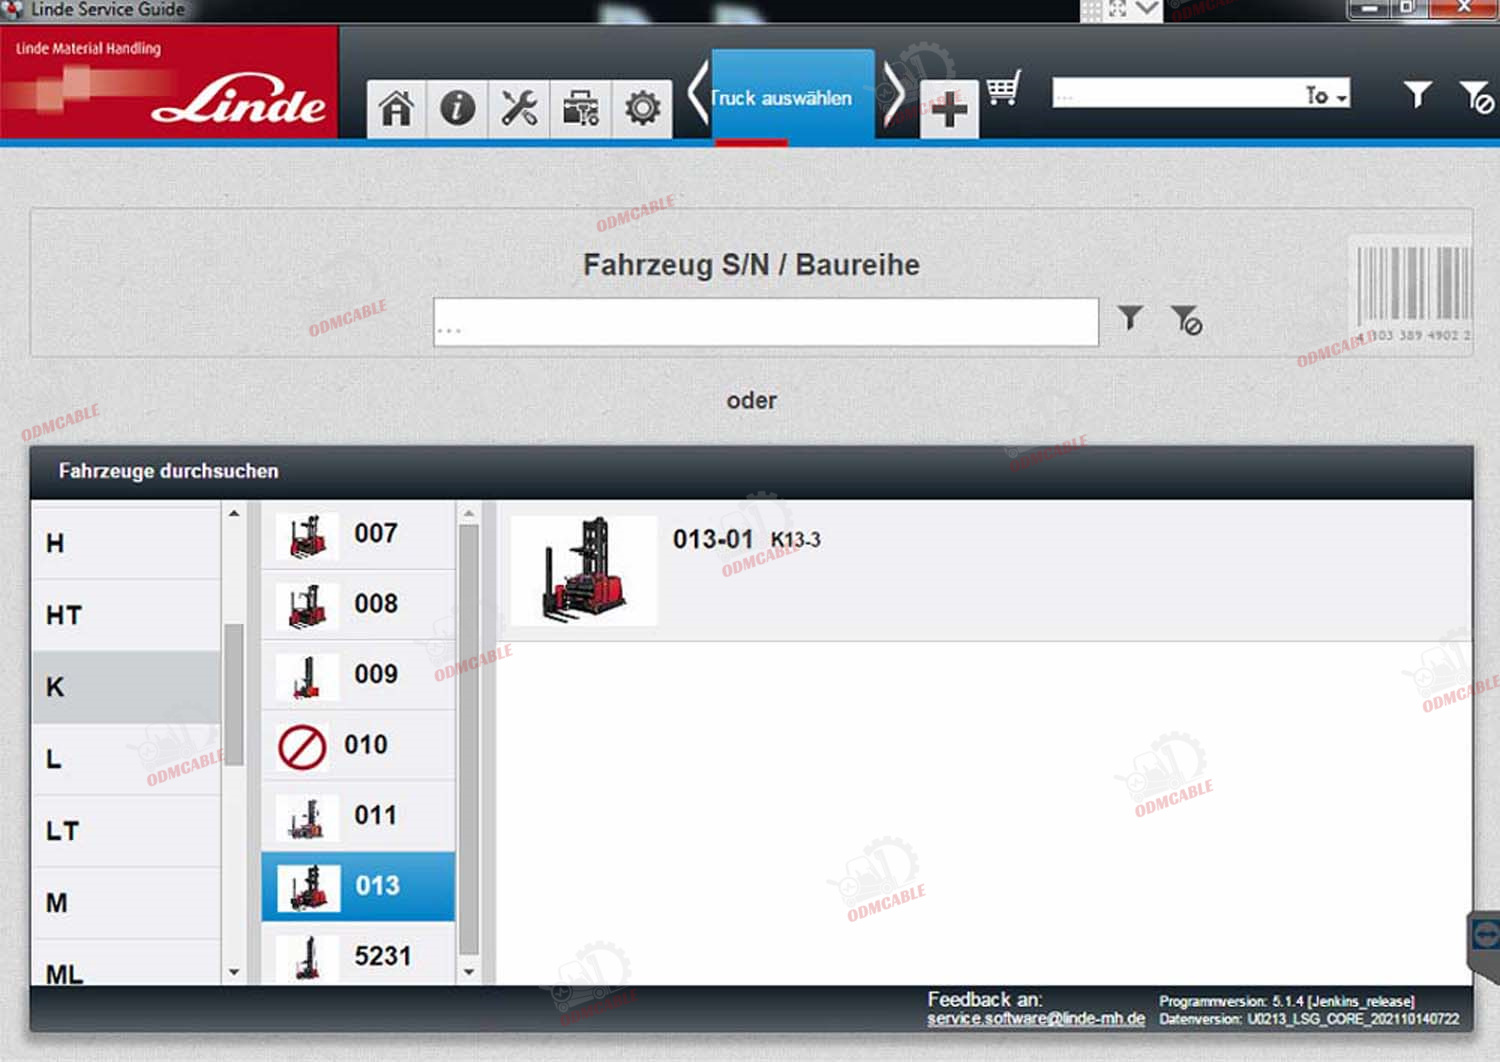The image size is (1500, 1062).
Task: Apply the serial number filter funnel
Action: click(x=1130, y=318)
